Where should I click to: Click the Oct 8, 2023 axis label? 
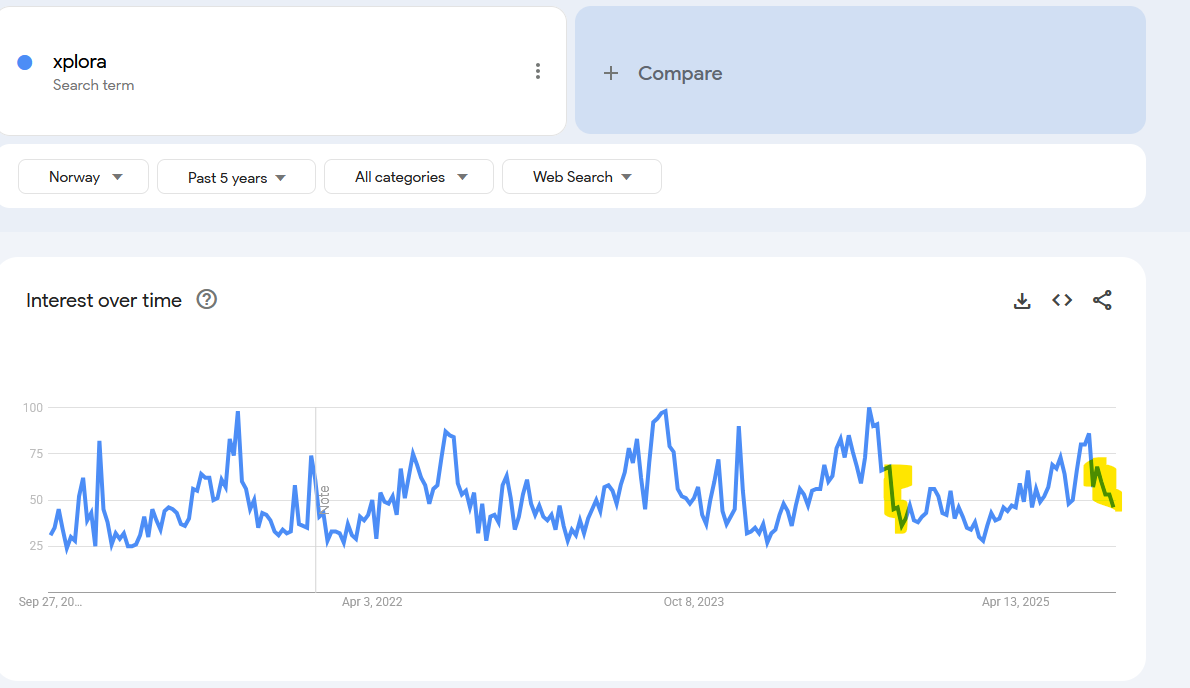point(694,602)
